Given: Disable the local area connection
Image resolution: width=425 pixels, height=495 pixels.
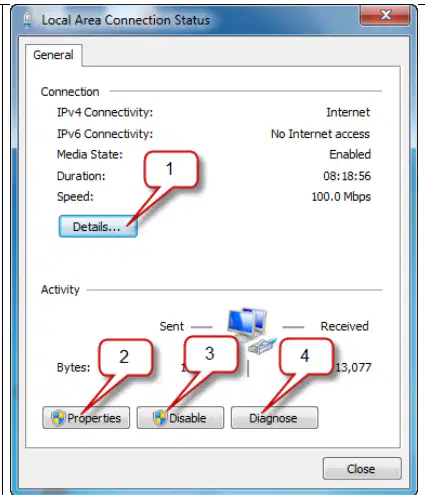Looking at the screenshot, I should (x=180, y=417).
